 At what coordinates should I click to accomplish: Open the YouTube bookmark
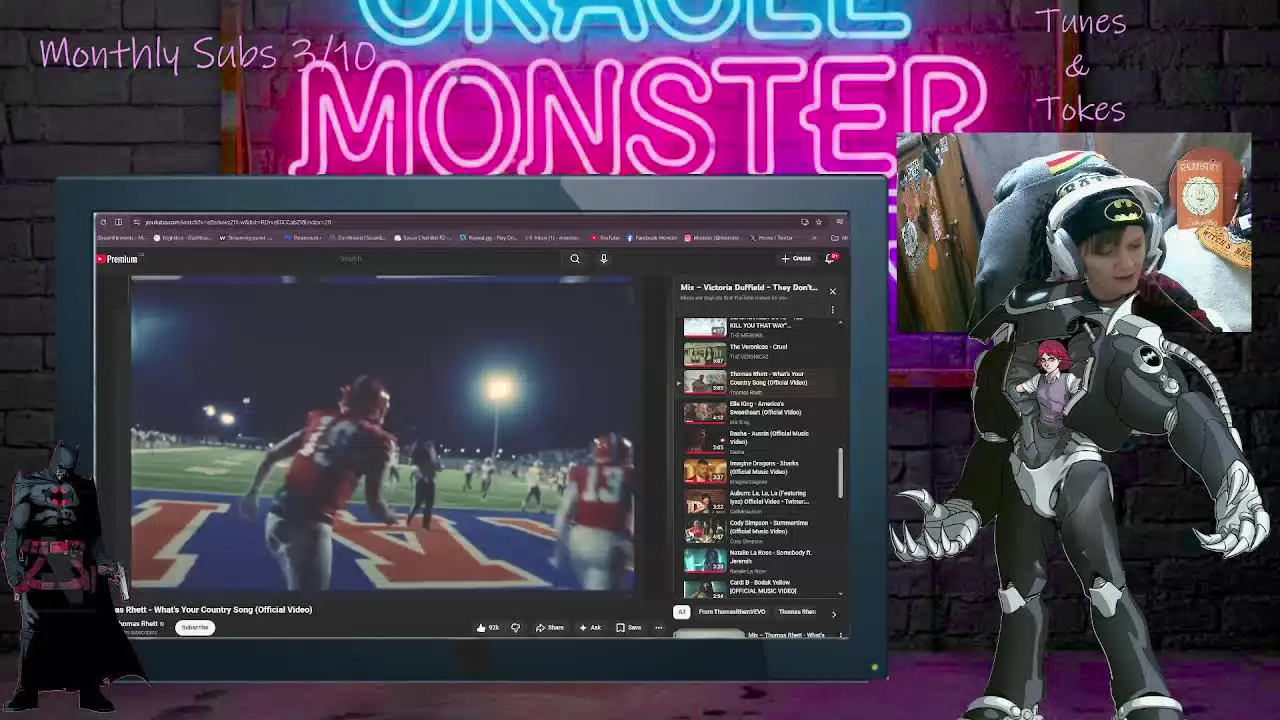point(606,238)
